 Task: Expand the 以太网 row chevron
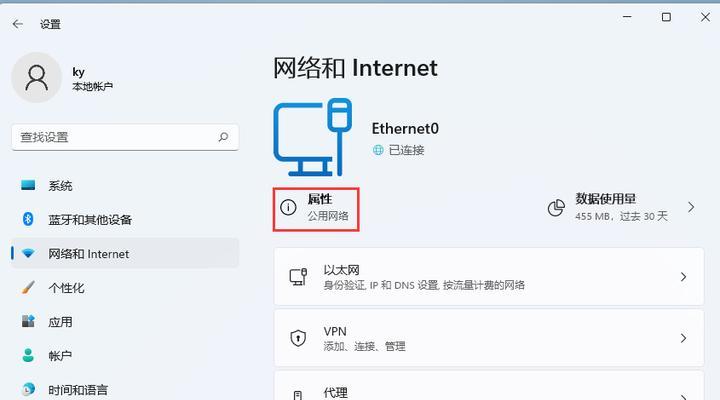(x=684, y=276)
